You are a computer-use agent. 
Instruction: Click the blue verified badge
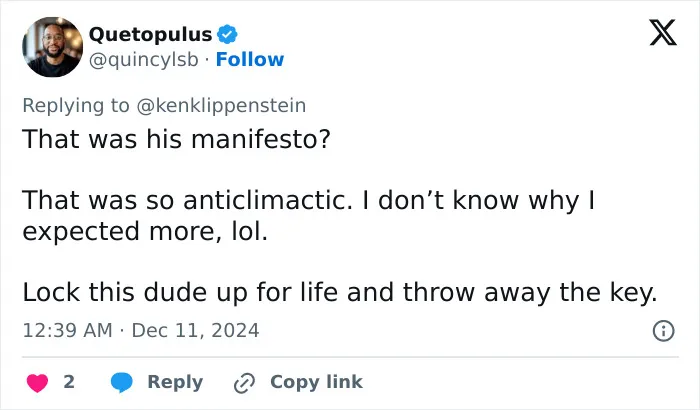tap(227, 34)
